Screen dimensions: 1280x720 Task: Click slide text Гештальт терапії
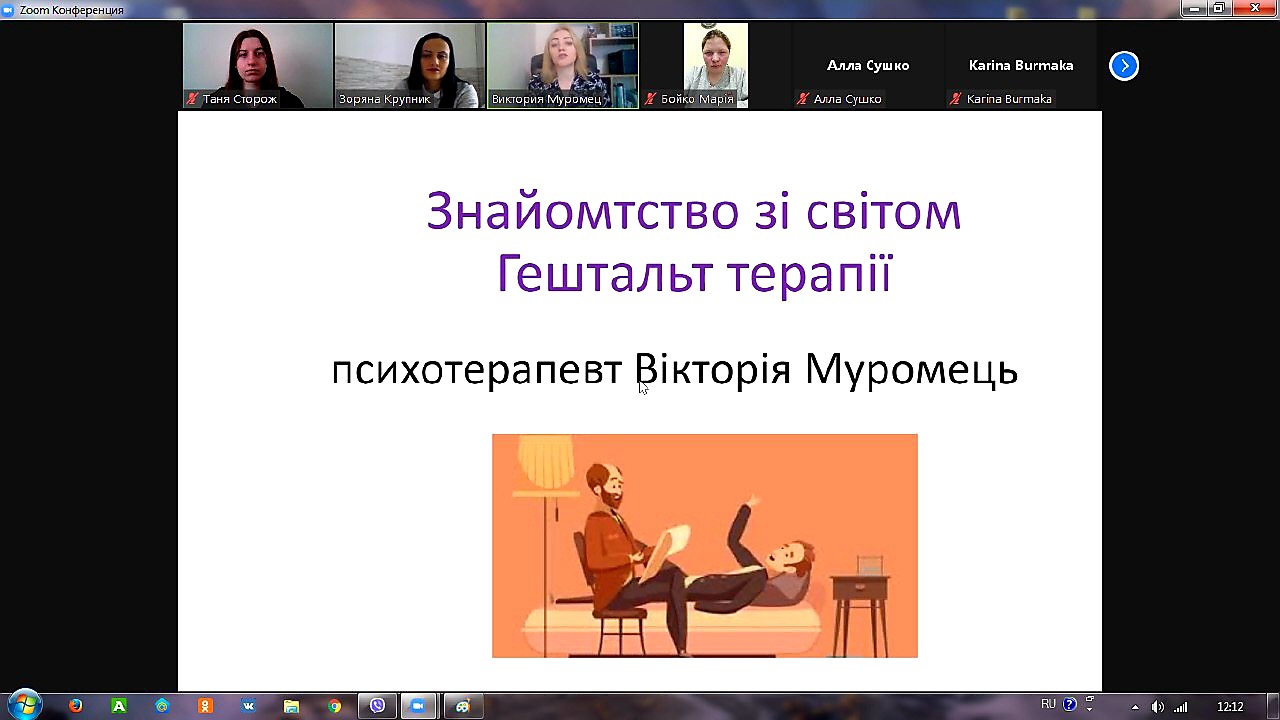pos(693,273)
